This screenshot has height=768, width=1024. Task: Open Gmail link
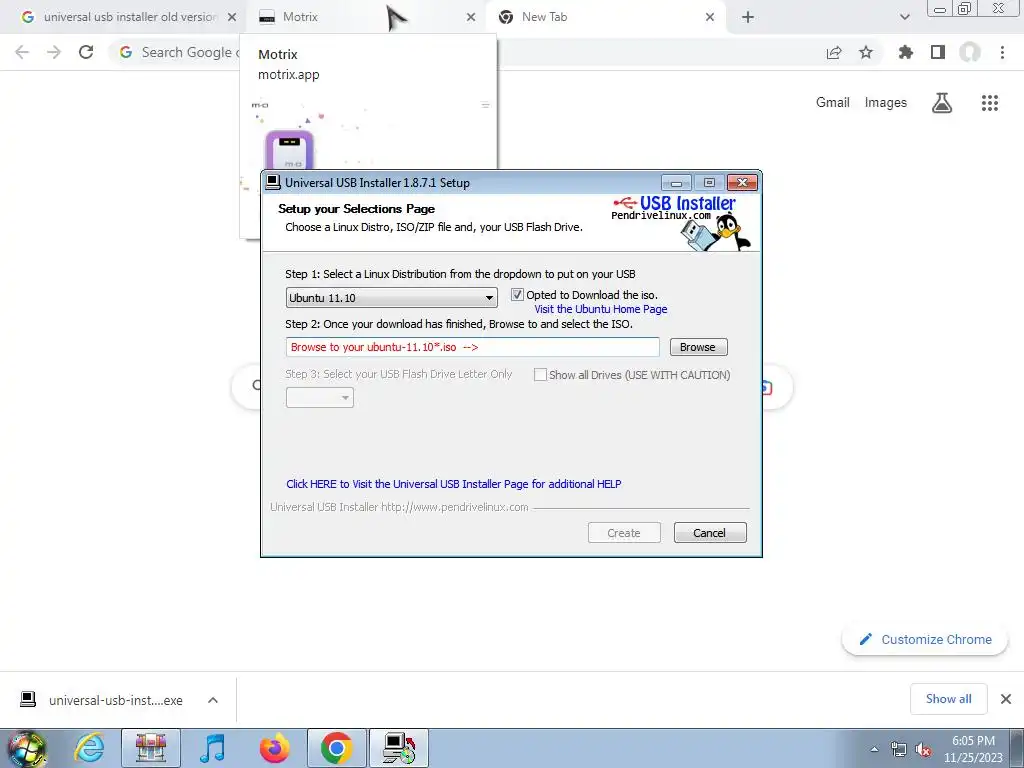coord(833,103)
